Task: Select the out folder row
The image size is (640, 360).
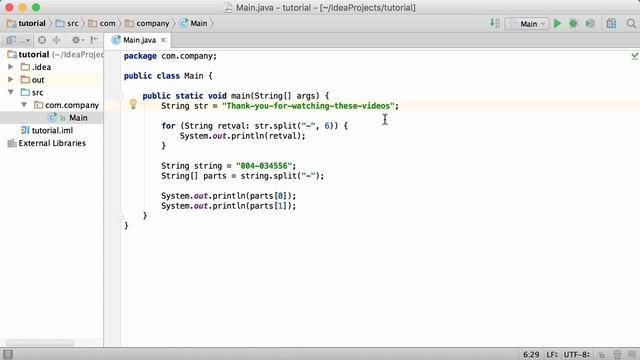Action: (x=52, y=80)
